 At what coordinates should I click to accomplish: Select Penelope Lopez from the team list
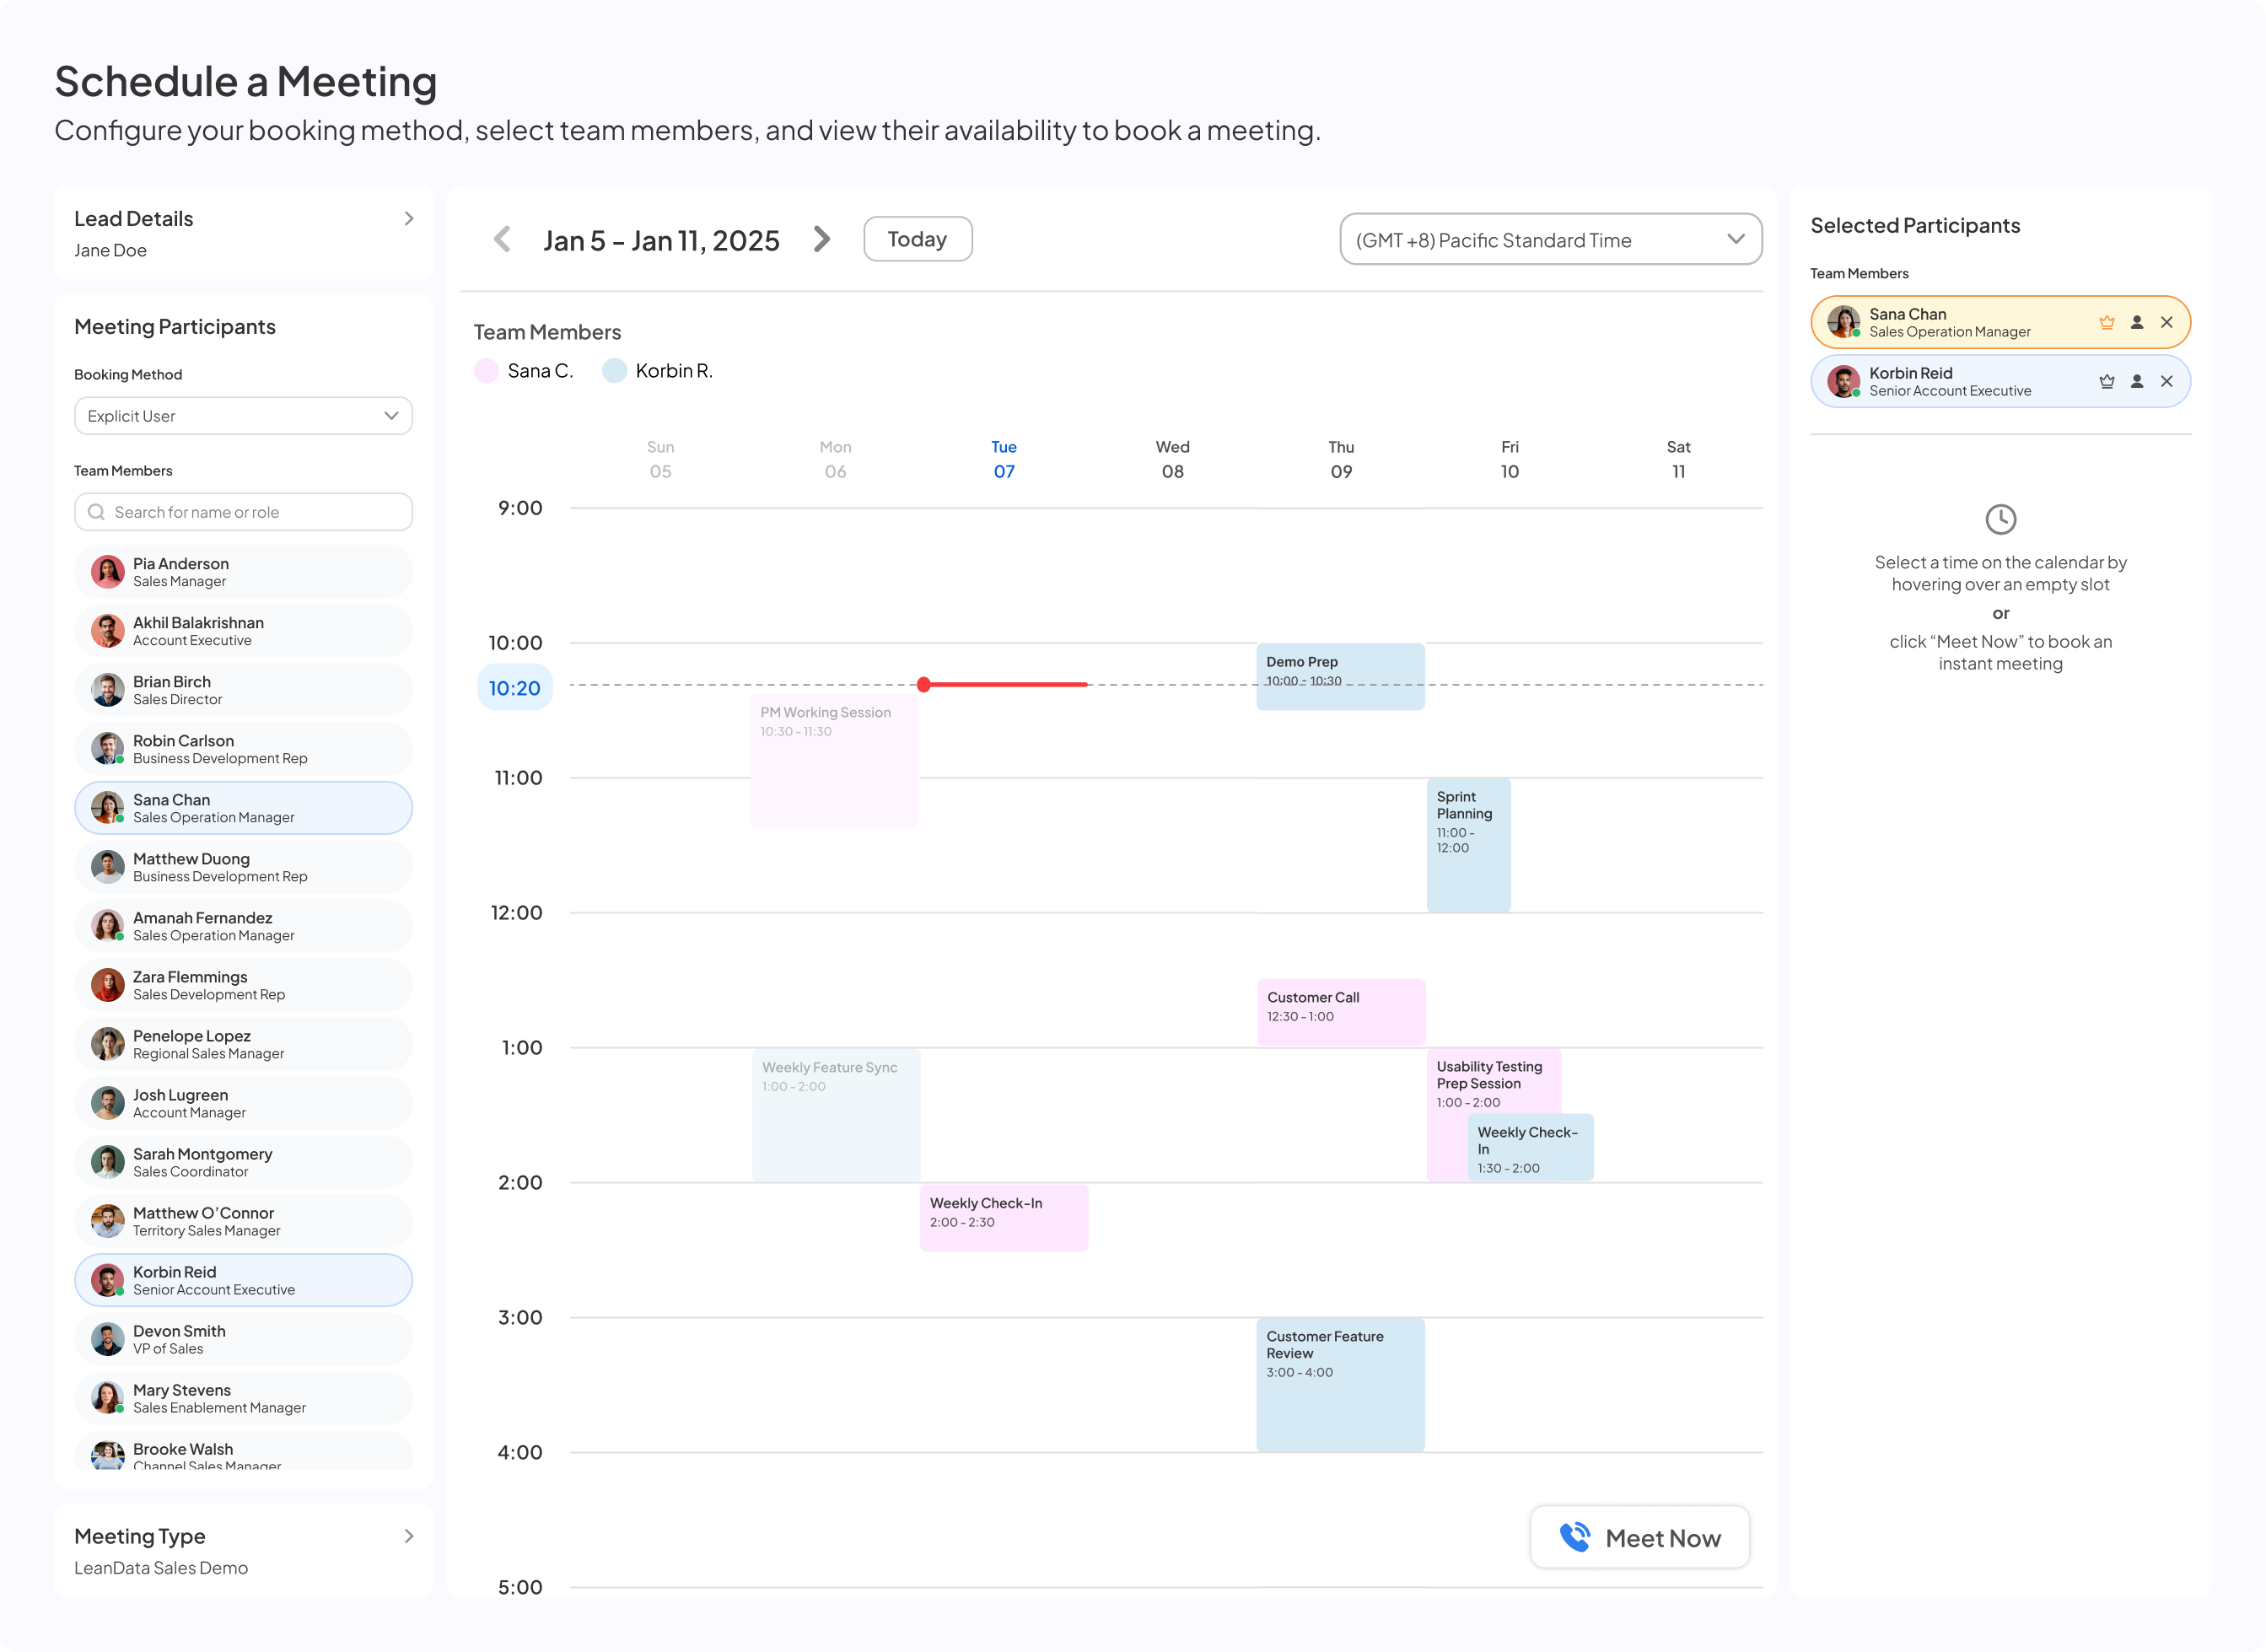coord(243,1044)
